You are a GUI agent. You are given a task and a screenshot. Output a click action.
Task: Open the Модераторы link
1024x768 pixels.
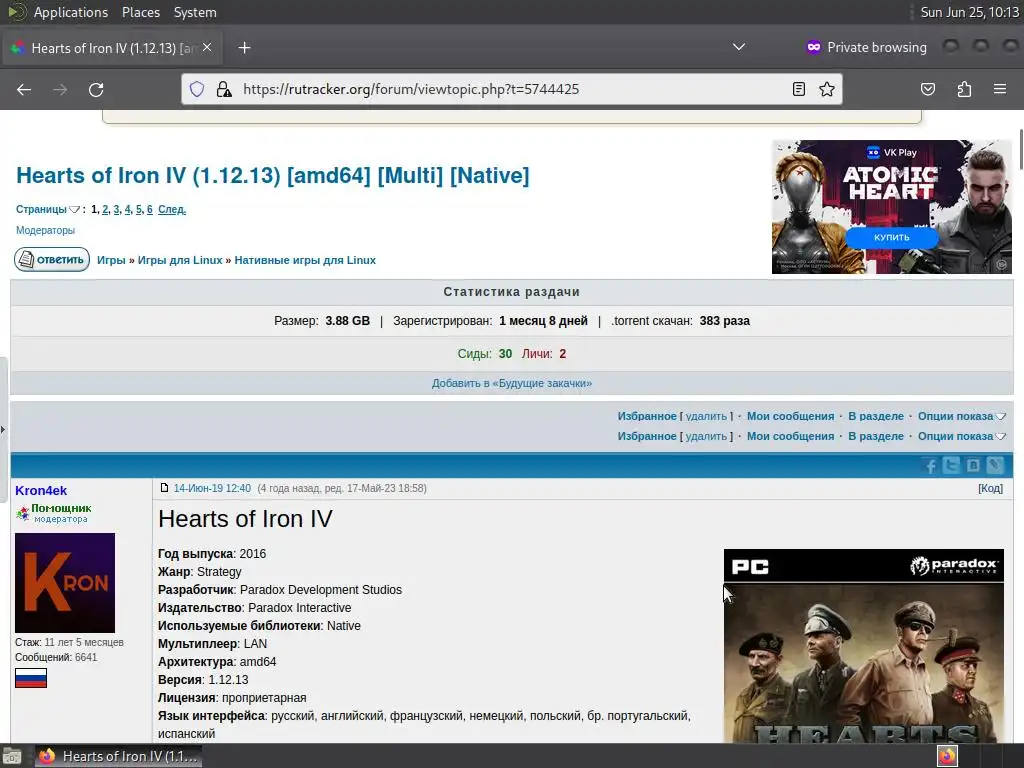[45, 230]
